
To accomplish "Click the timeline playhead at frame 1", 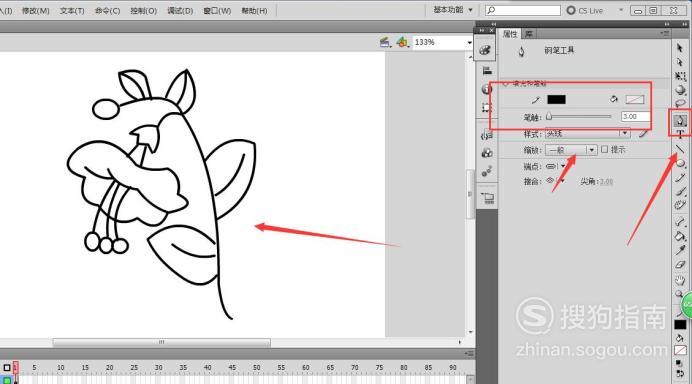I will [15, 369].
